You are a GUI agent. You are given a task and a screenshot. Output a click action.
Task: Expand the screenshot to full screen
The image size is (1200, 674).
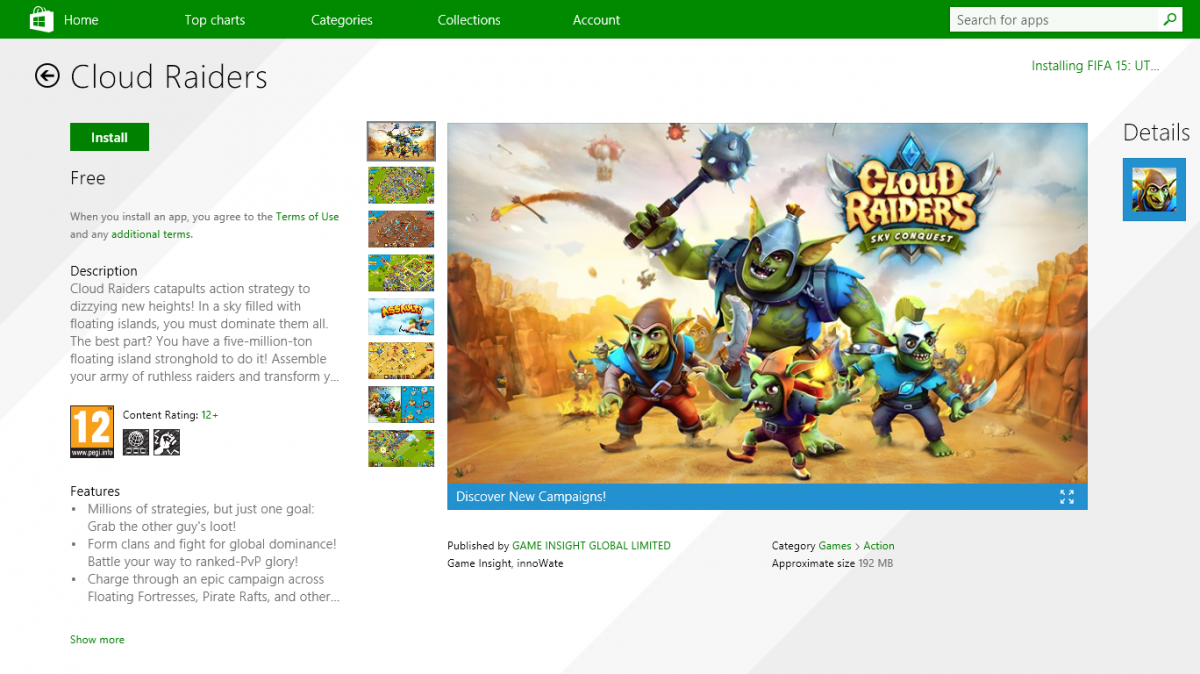(1066, 497)
